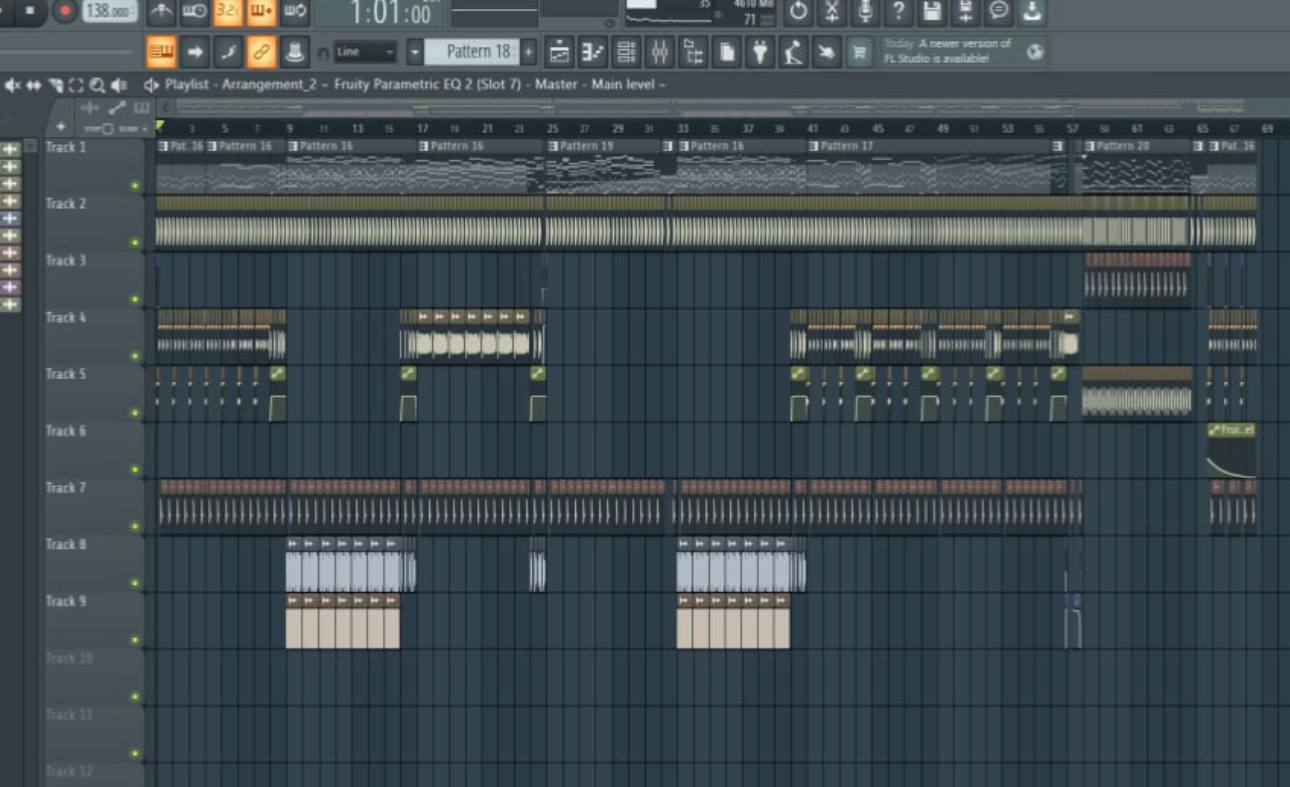Viewport: 1290px width, 787px height.
Task: Toggle loop recording button
Action: tap(295, 11)
